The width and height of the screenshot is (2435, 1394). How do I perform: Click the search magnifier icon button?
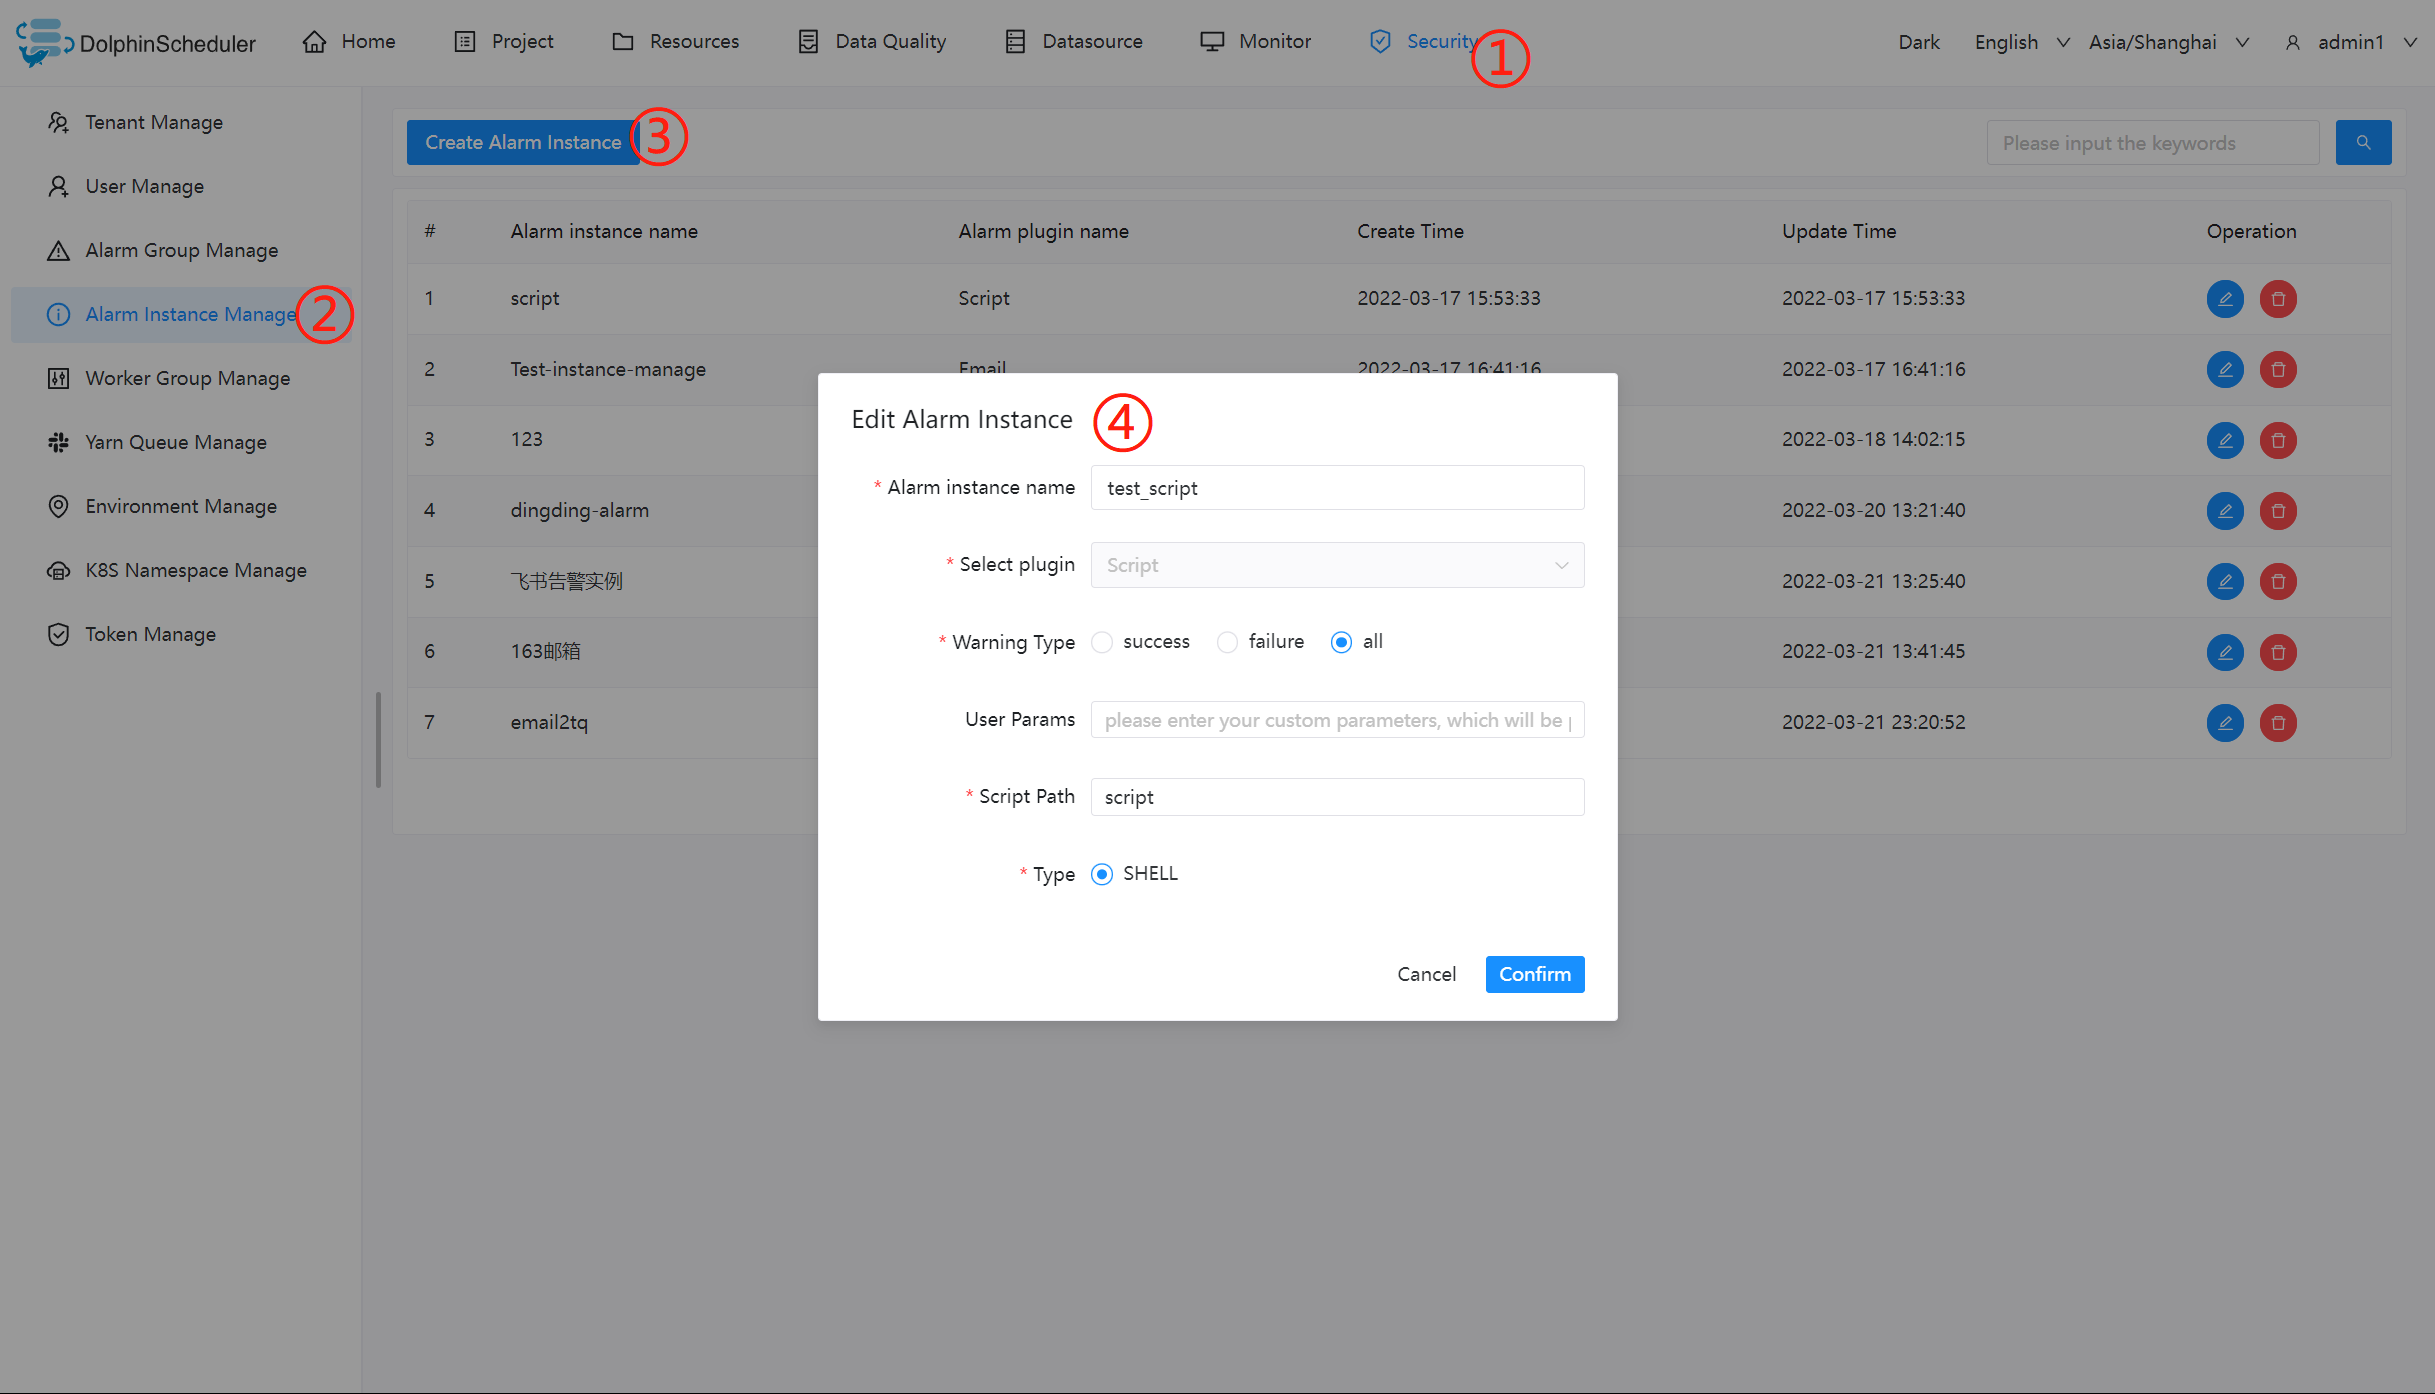pyautogui.click(x=2362, y=143)
